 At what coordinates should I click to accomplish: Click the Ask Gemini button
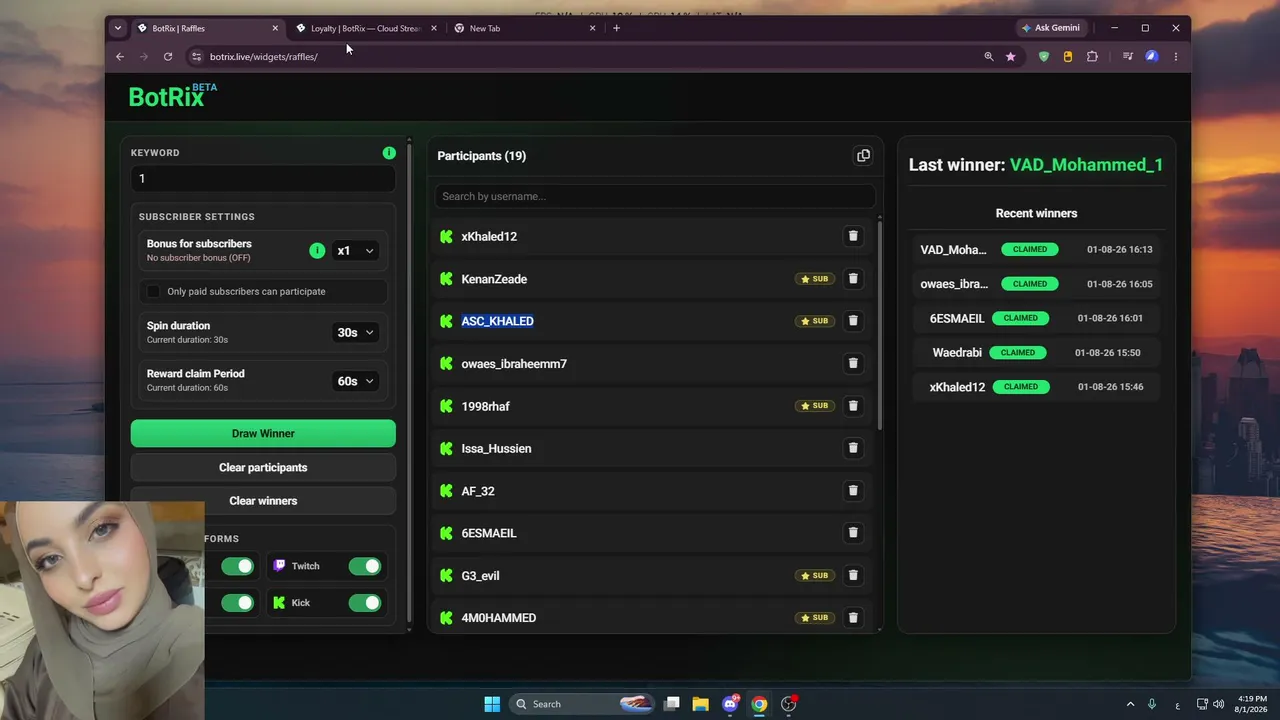tap(1051, 28)
